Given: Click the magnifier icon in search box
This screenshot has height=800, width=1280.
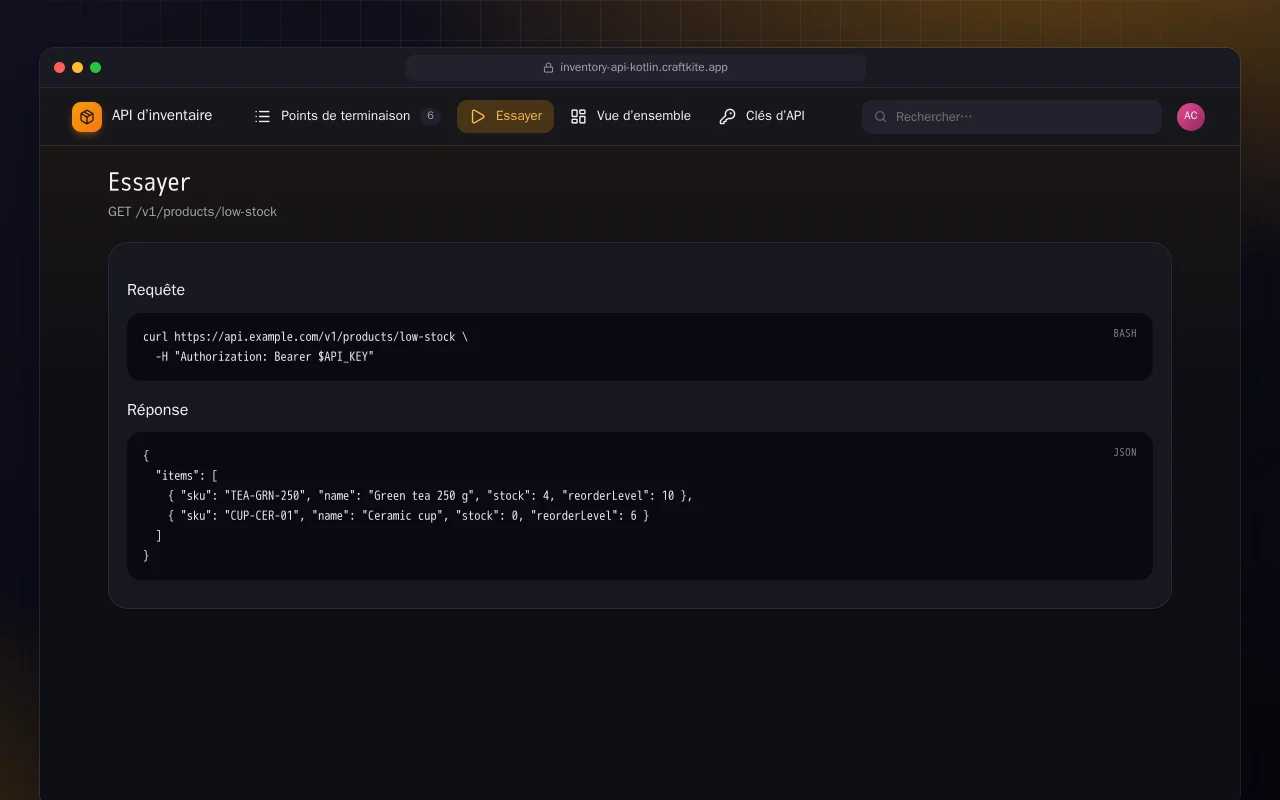Looking at the screenshot, I should click(x=881, y=117).
